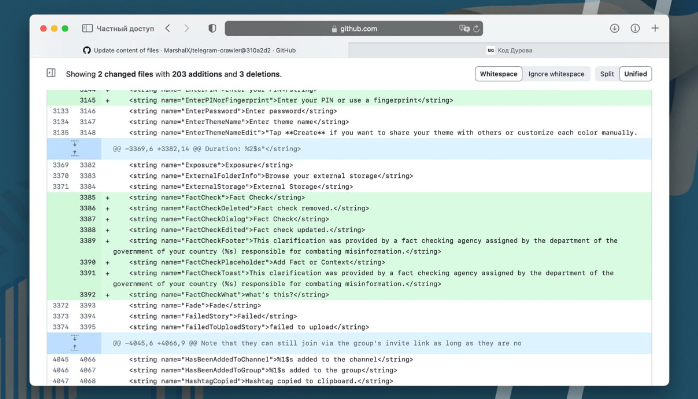Click the GitHub favicon on first tab

click(87, 50)
